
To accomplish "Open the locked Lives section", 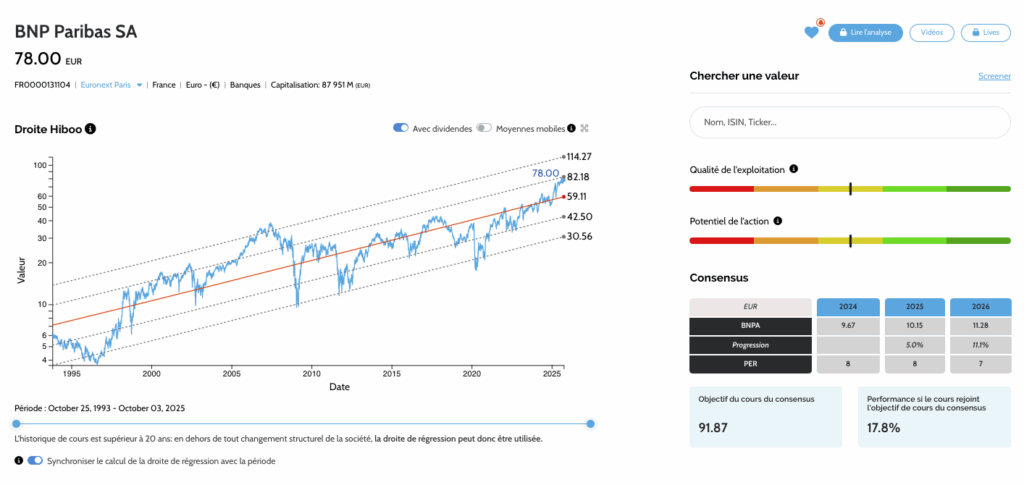I will 985,33.
